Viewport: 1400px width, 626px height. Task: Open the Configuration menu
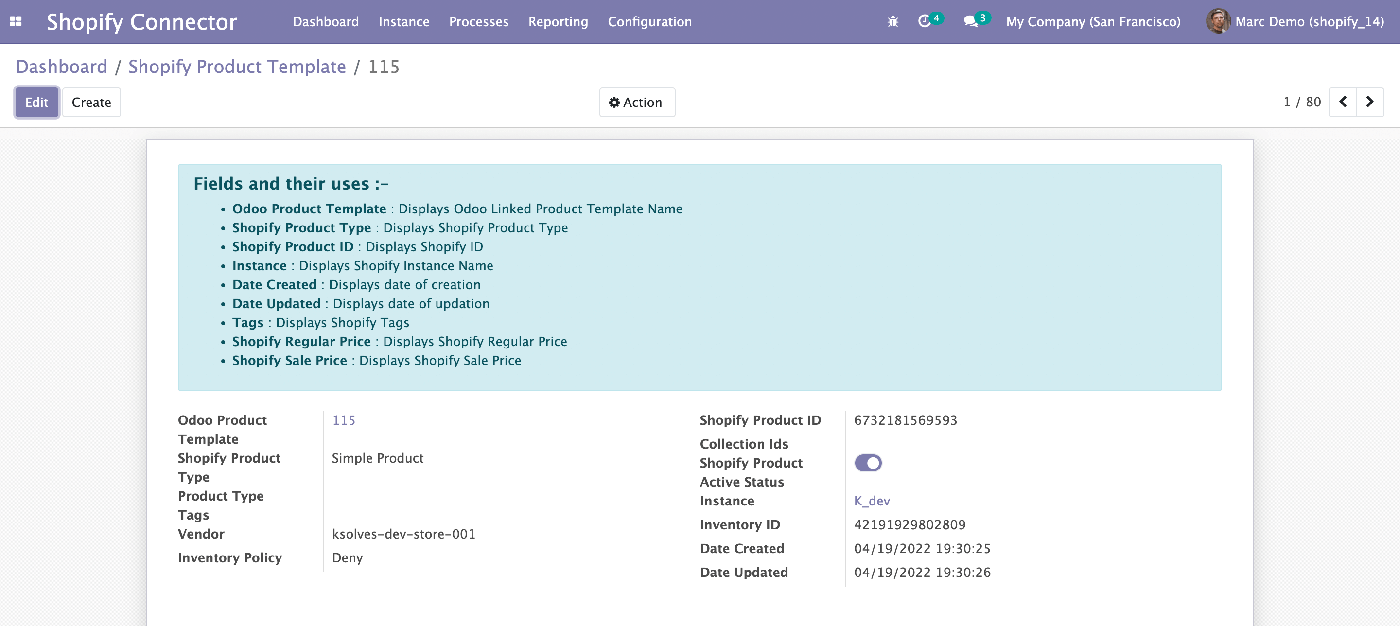coord(650,21)
